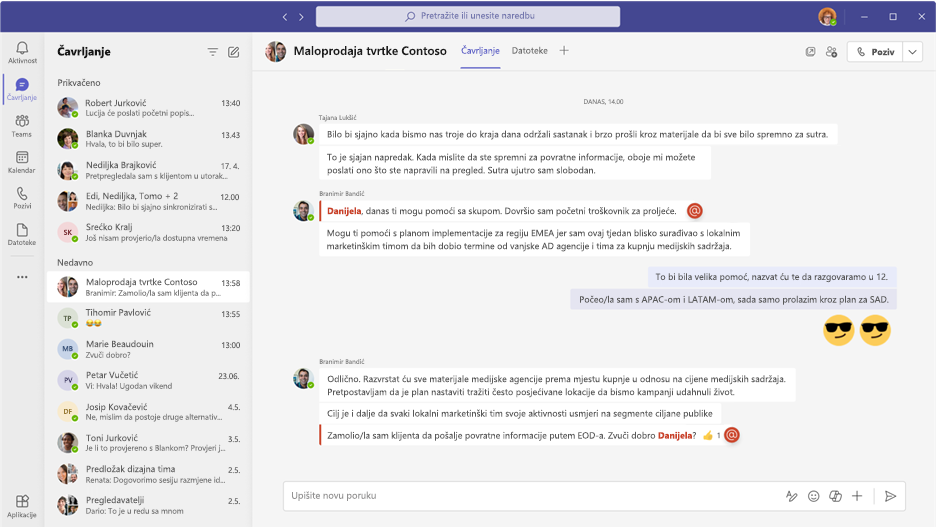Open the emoji picker in compose box
The image size is (936, 527).
813,496
